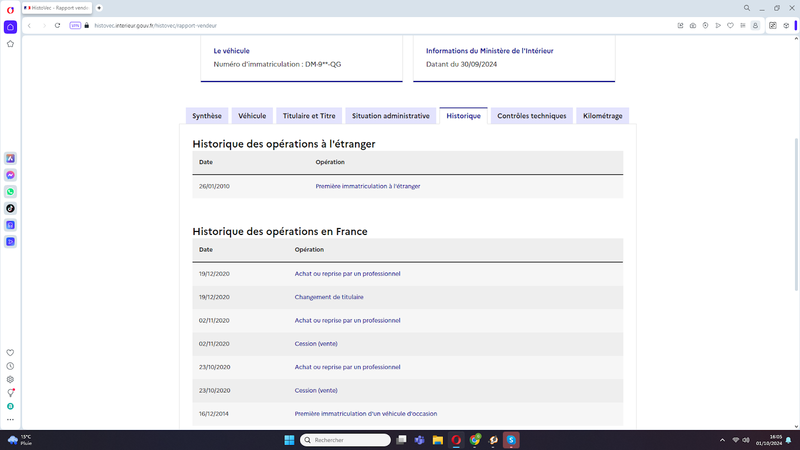Open WhatsApp in the Opera sidebar
This screenshot has width=800, height=450.
click(10, 192)
